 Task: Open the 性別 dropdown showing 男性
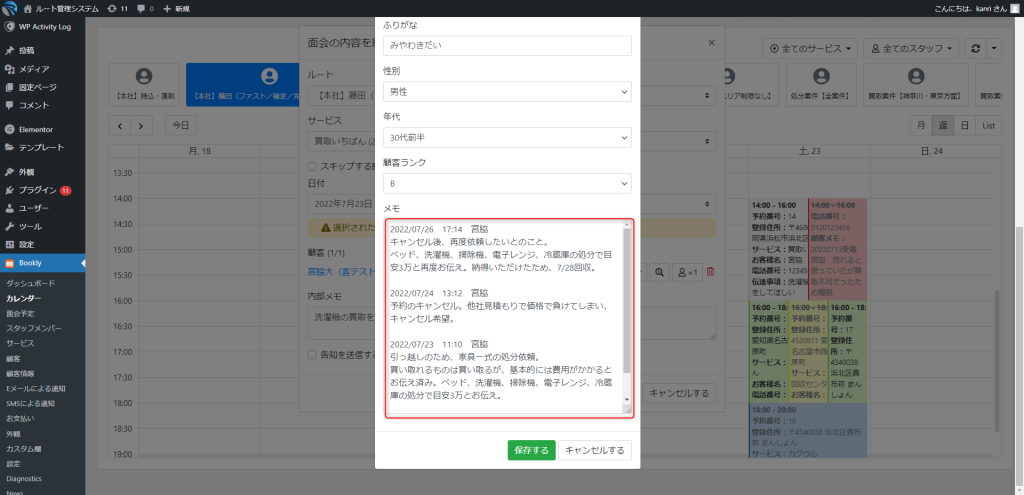point(507,92)
